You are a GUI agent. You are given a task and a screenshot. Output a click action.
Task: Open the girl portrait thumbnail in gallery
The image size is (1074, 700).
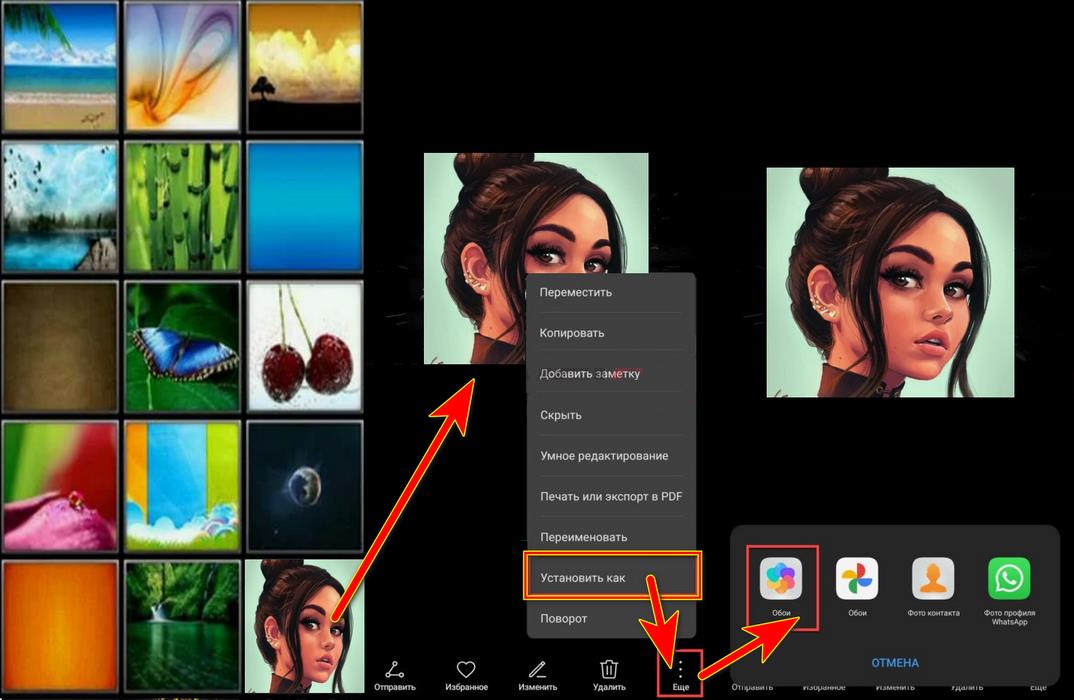coord(305,626)
